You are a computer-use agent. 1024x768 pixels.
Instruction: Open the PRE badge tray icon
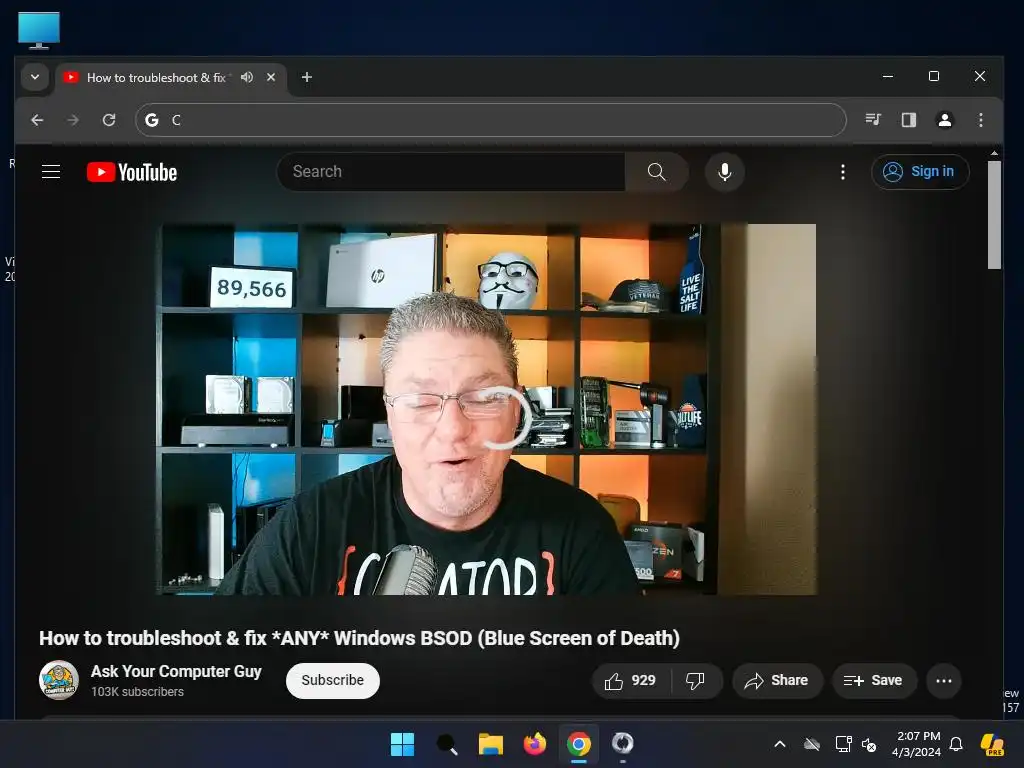point(993,744)
